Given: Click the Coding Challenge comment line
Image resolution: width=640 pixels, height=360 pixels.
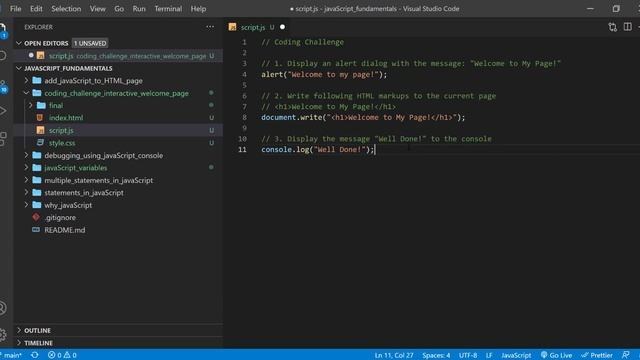Looking at the screenshot, I should (302, 42).
